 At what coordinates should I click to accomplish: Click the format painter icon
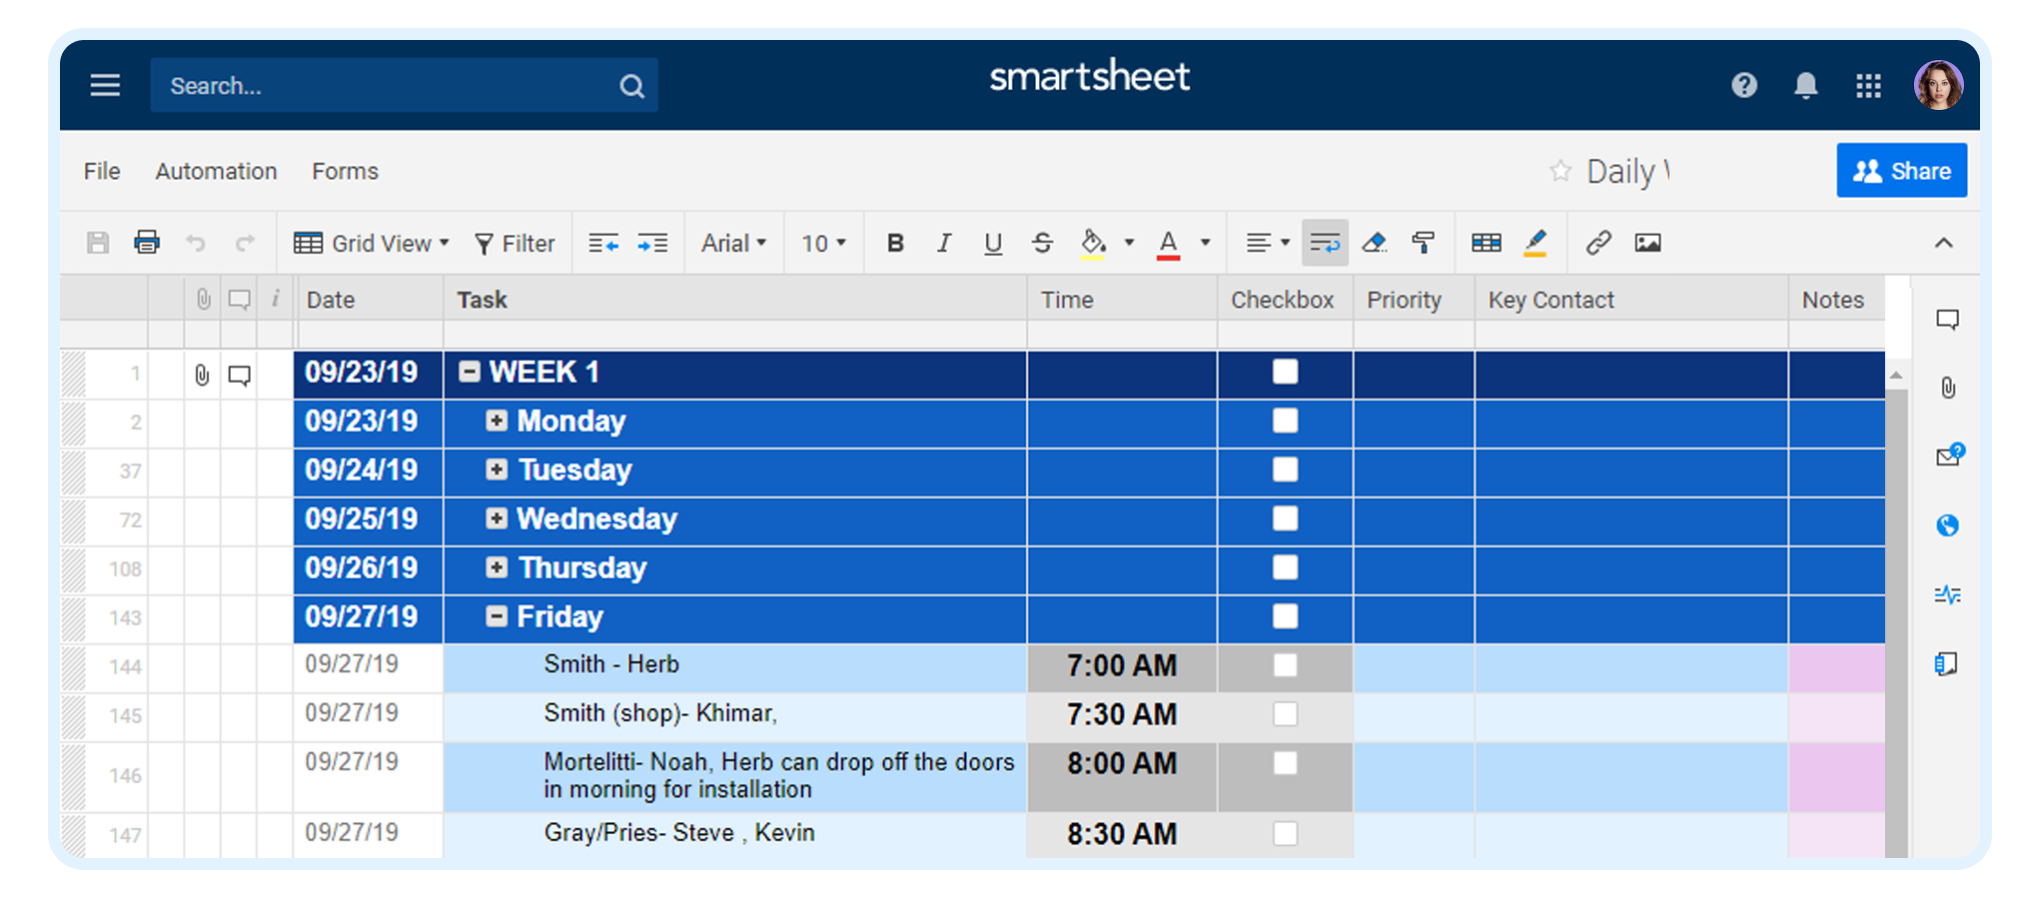(x=1423, y=243)
